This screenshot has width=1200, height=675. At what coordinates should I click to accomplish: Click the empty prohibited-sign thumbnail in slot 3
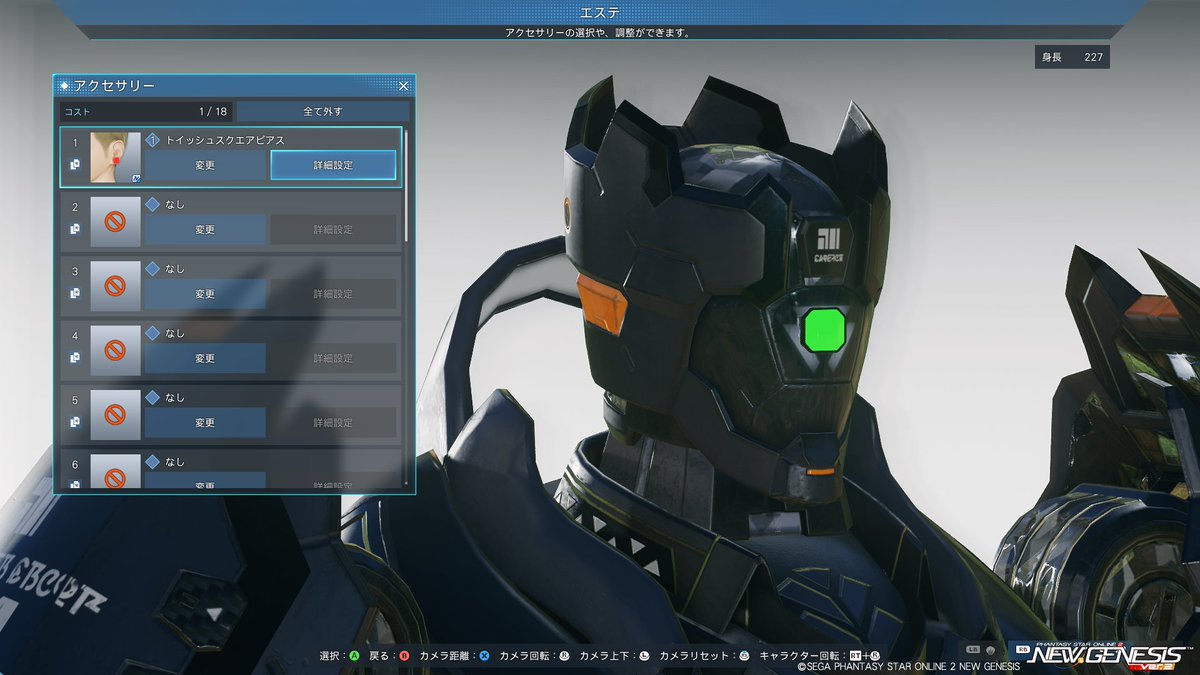(116, 286)
